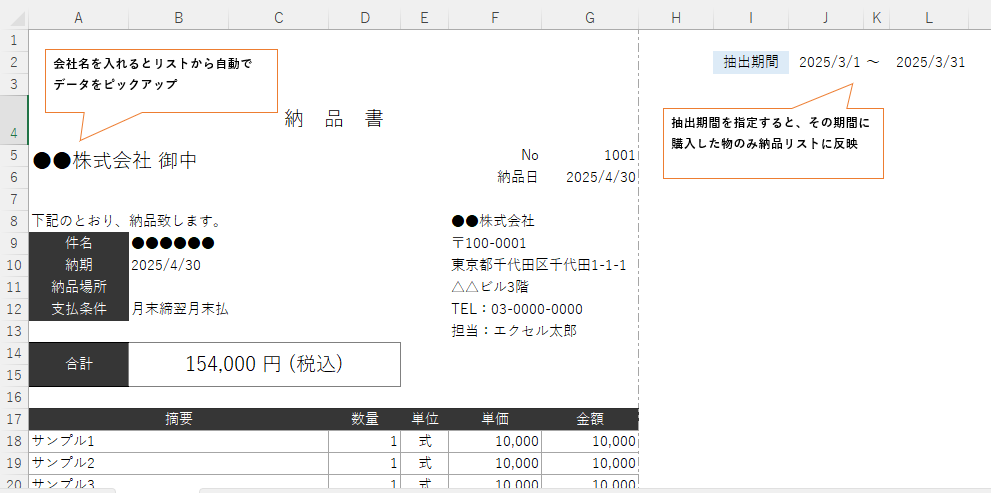Select column F header
This screenshot has width=991, height=493.
[x=495, y=18]
